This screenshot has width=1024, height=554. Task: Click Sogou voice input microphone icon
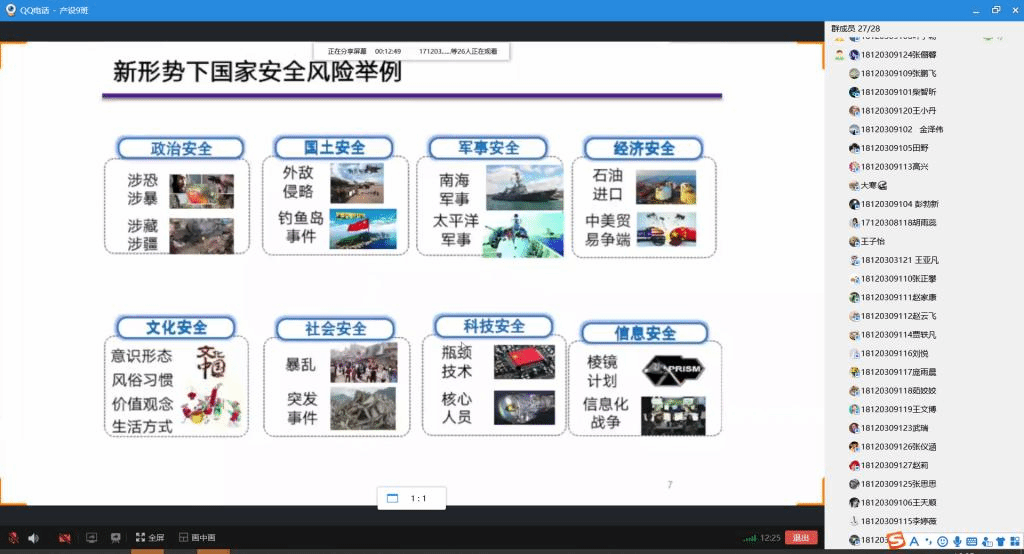(957, 541)
